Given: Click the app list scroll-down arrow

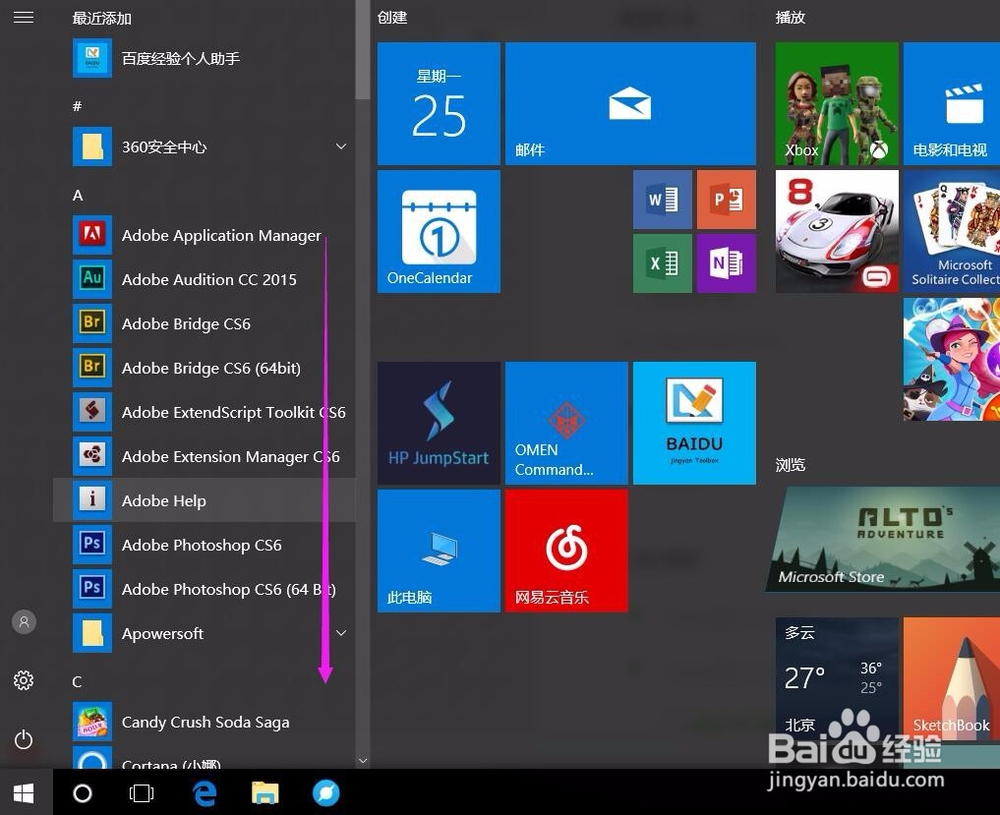Looking at the screenshot, I should click(363, 761).
